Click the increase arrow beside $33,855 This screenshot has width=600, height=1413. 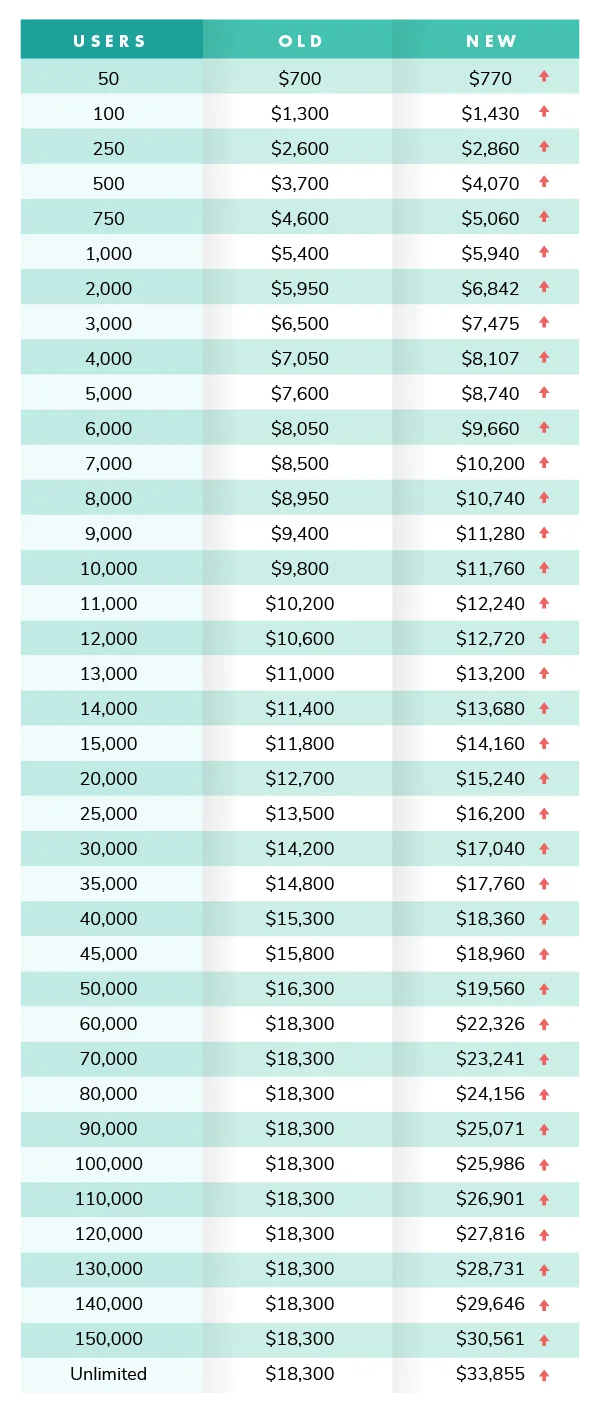(544, 1375)
